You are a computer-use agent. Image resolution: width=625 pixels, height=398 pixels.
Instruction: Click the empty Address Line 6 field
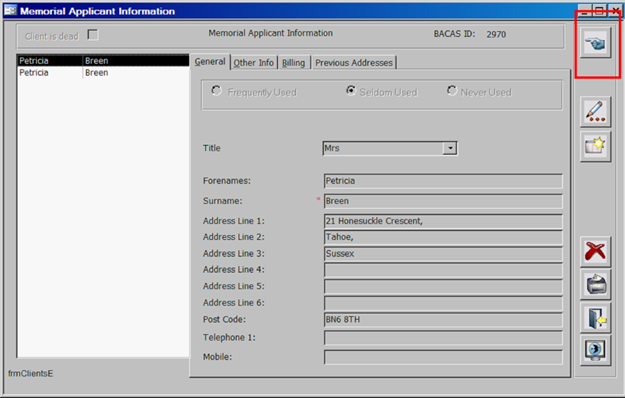tap(443, 303)
